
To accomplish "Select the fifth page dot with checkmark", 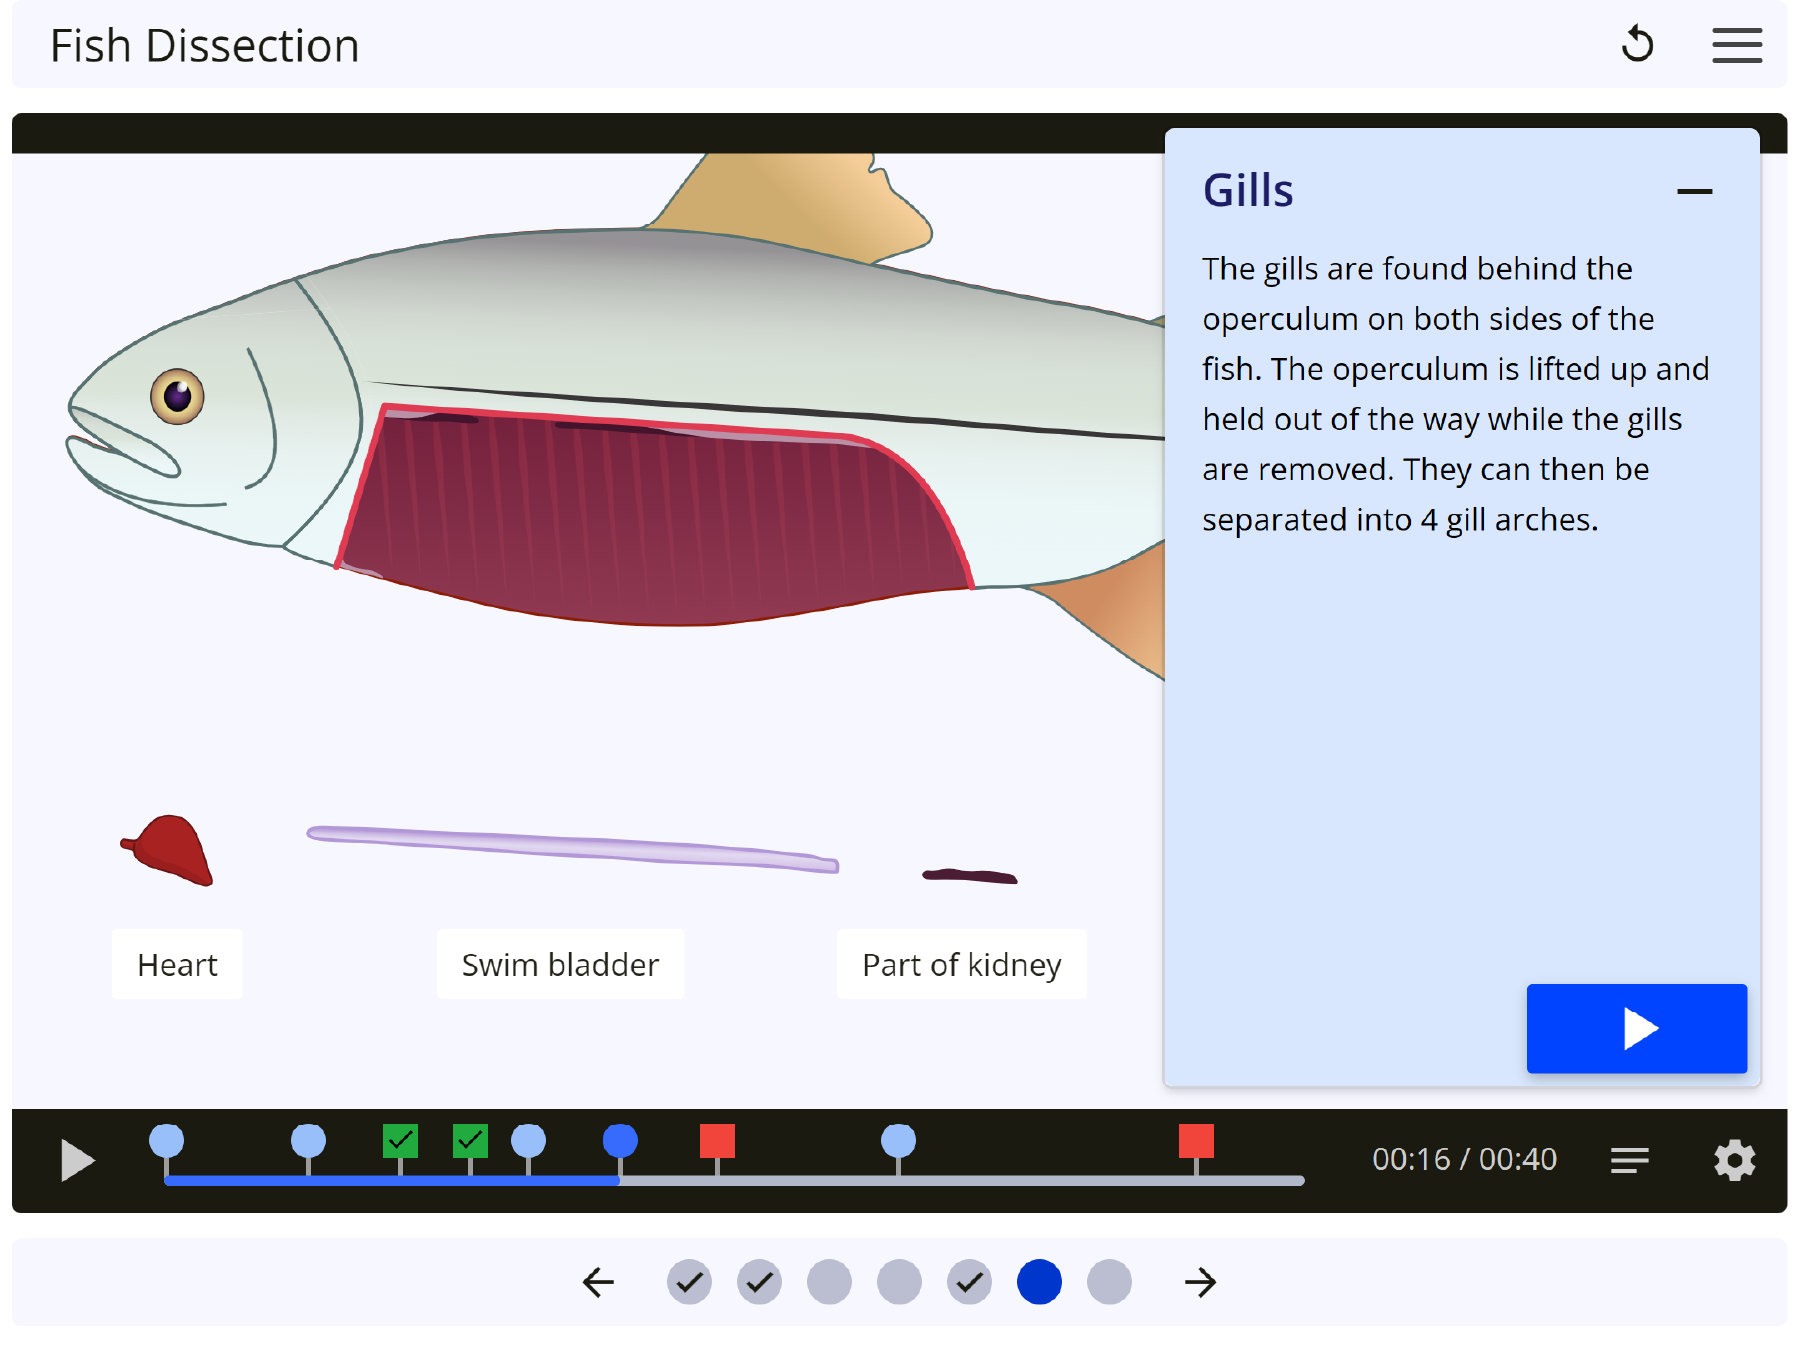I will pos(969,1282).
